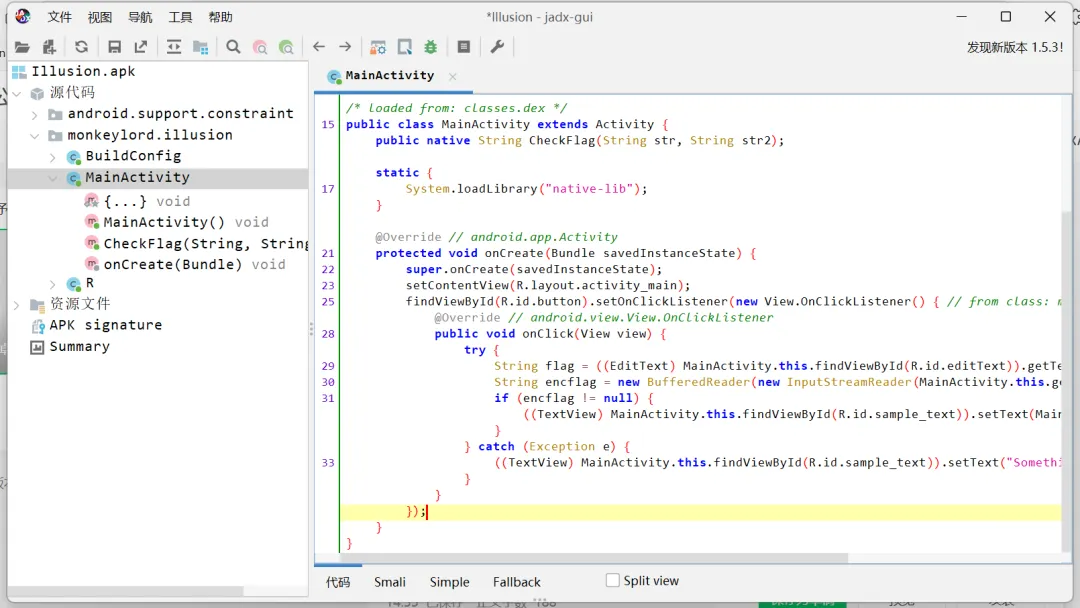Expand the android.support.constraint package
1080x608 pixels.
point(35,114)
